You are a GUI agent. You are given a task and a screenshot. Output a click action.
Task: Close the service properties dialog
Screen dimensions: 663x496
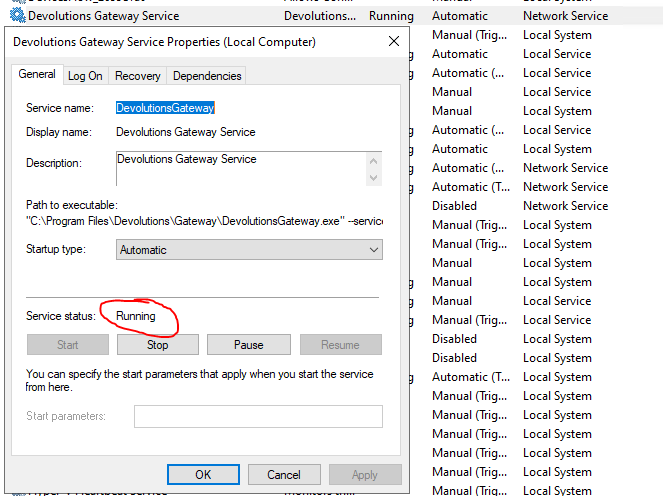coord(394,41)
